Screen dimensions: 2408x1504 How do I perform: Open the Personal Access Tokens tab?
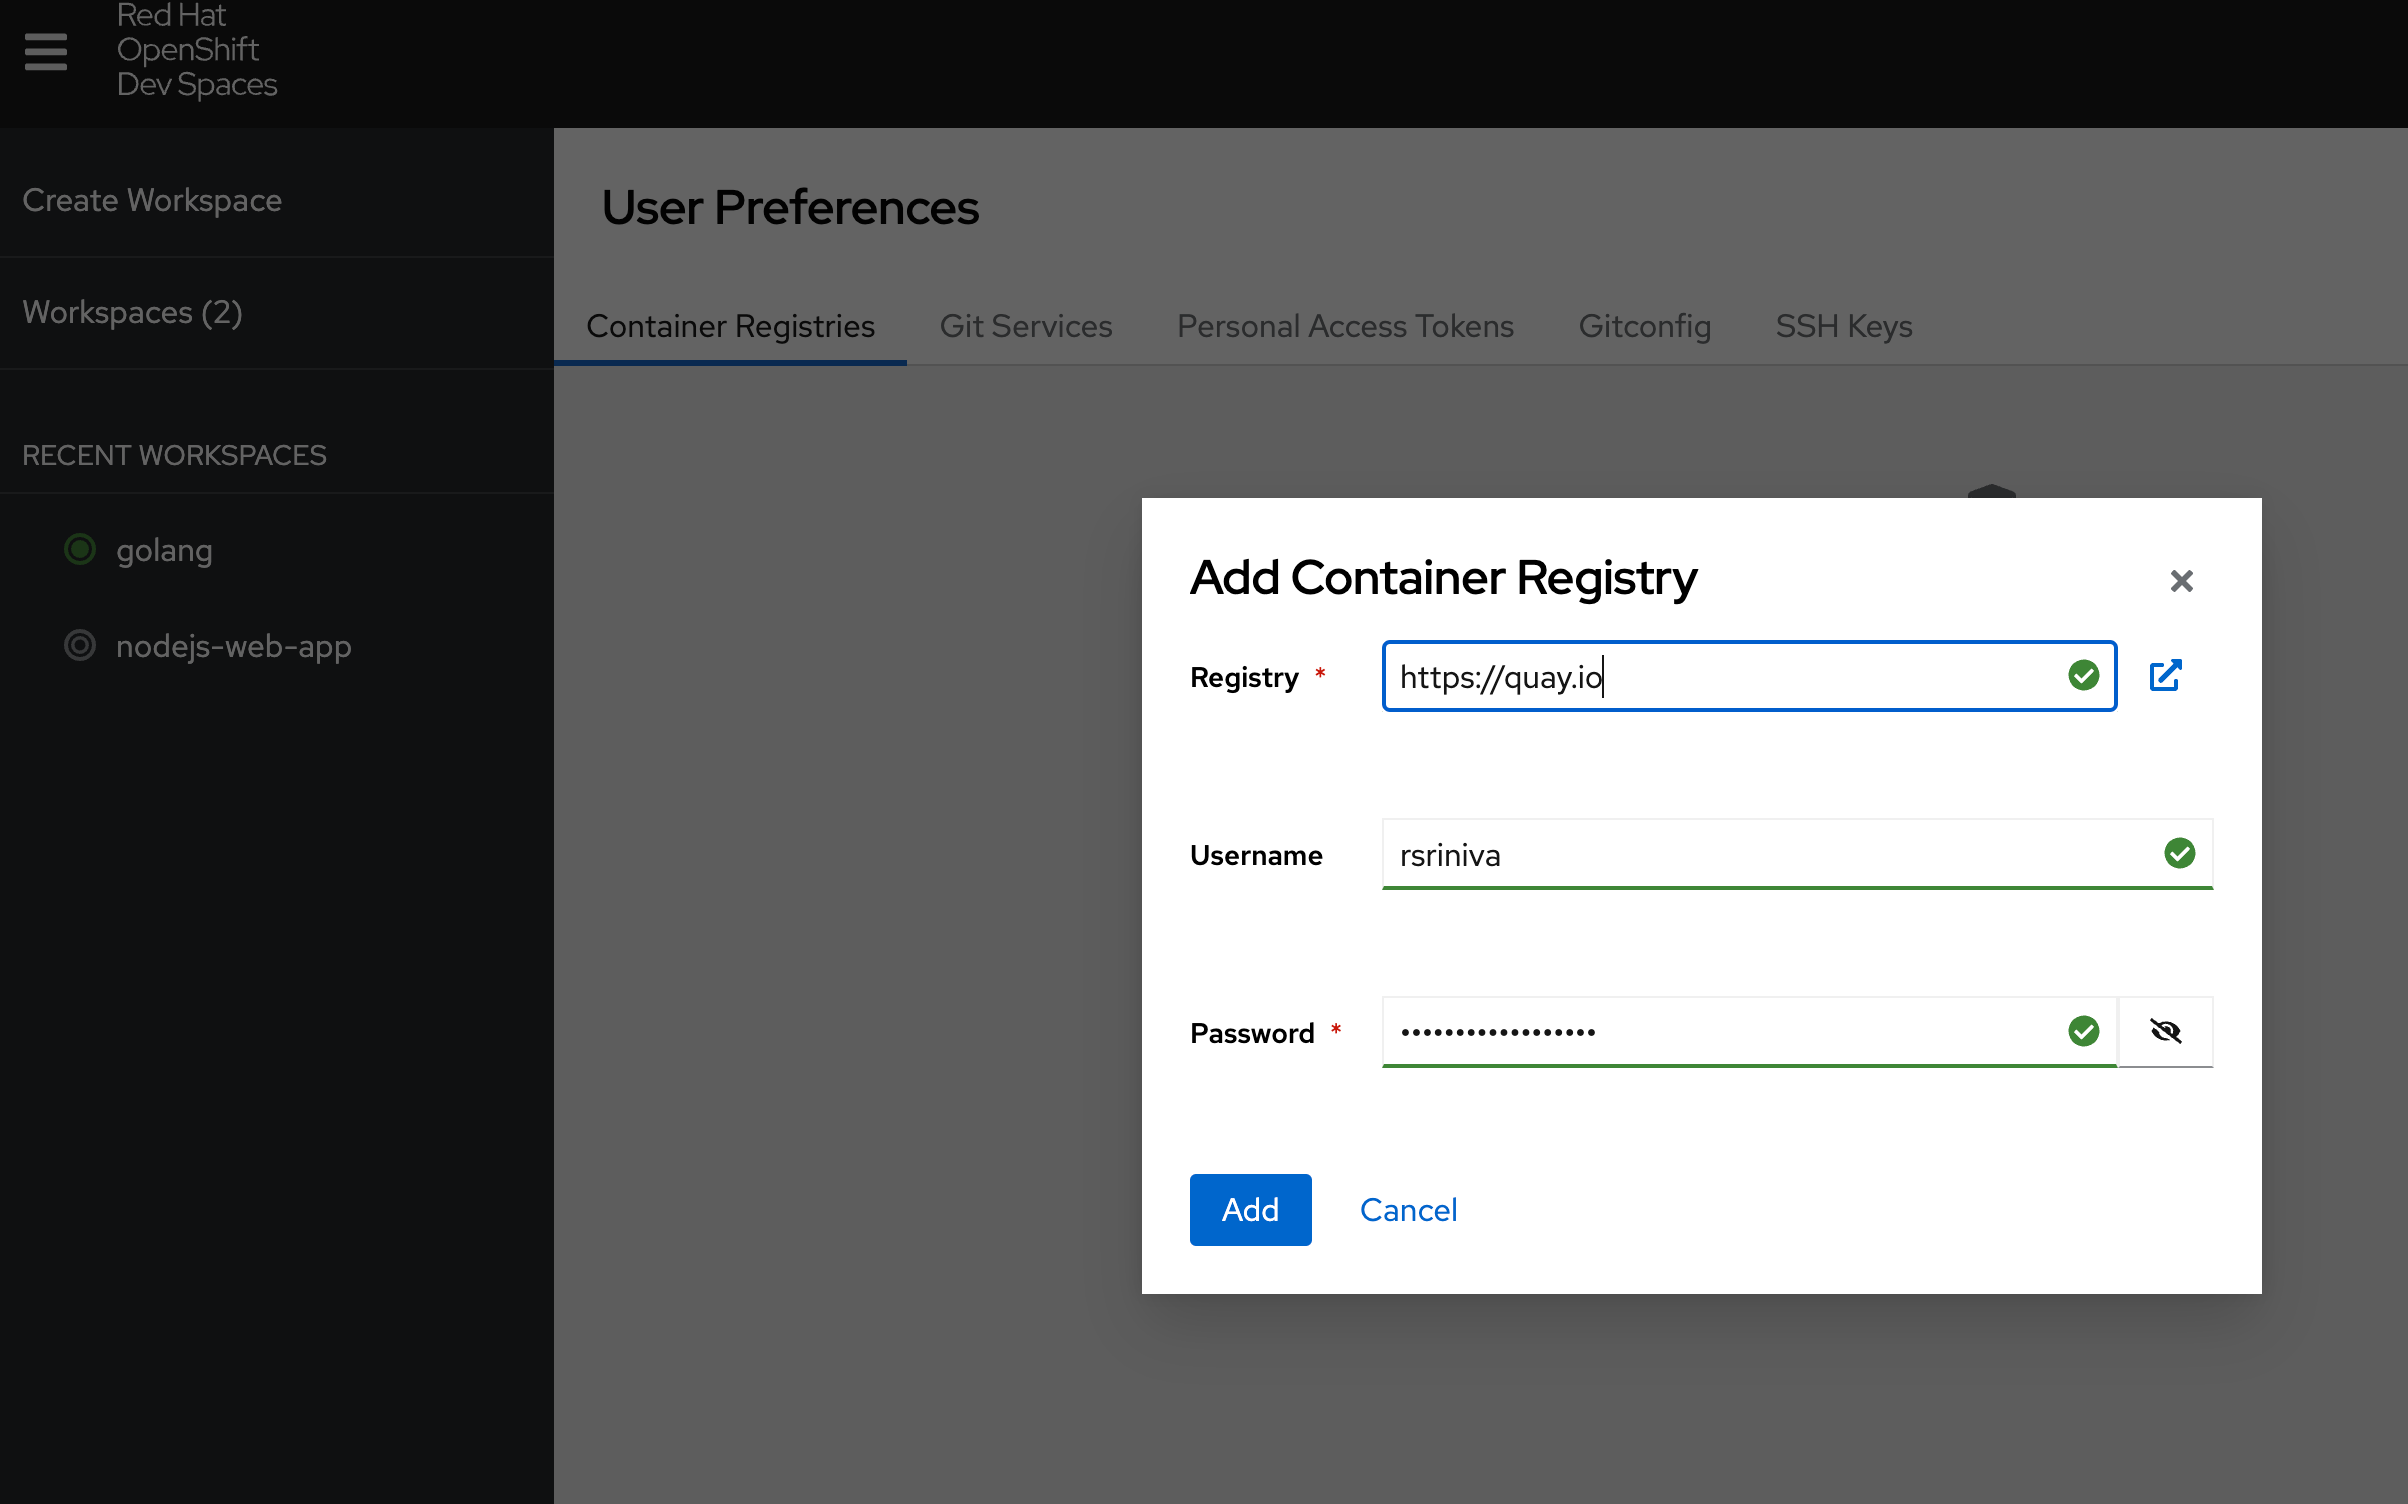[1345, 326]
